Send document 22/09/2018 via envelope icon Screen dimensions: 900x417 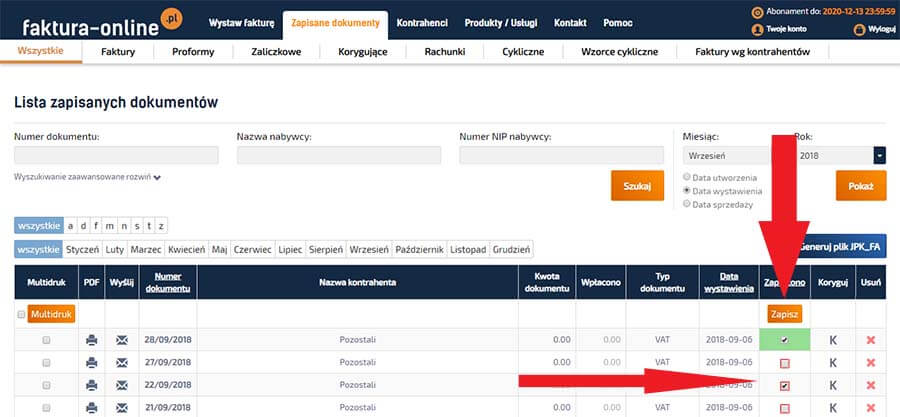[122, 385]
